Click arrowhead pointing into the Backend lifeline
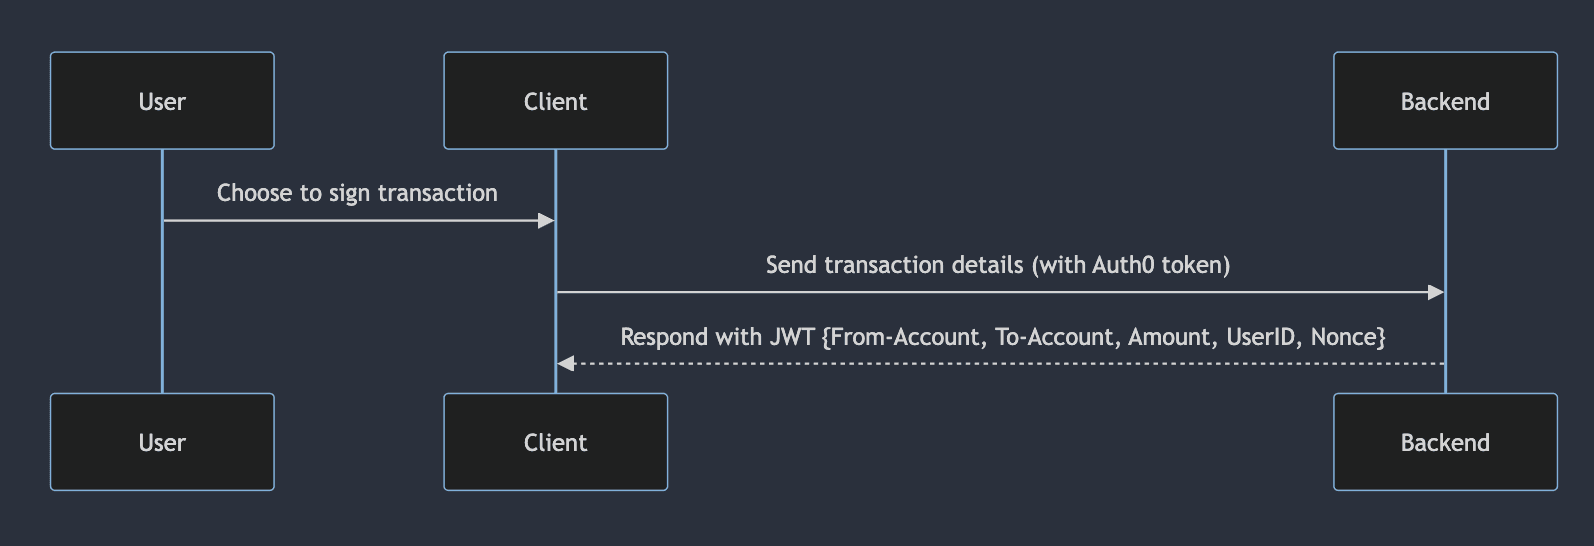 pyautogui.click(x=1436, y=292)
